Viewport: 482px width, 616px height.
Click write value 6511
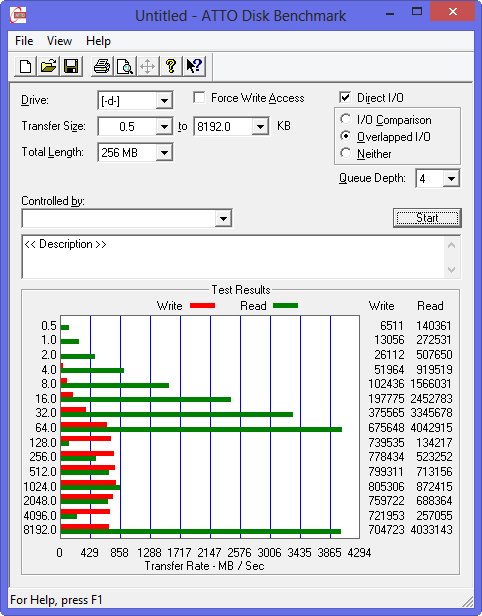pyautogui.click(x=392, y=326)
